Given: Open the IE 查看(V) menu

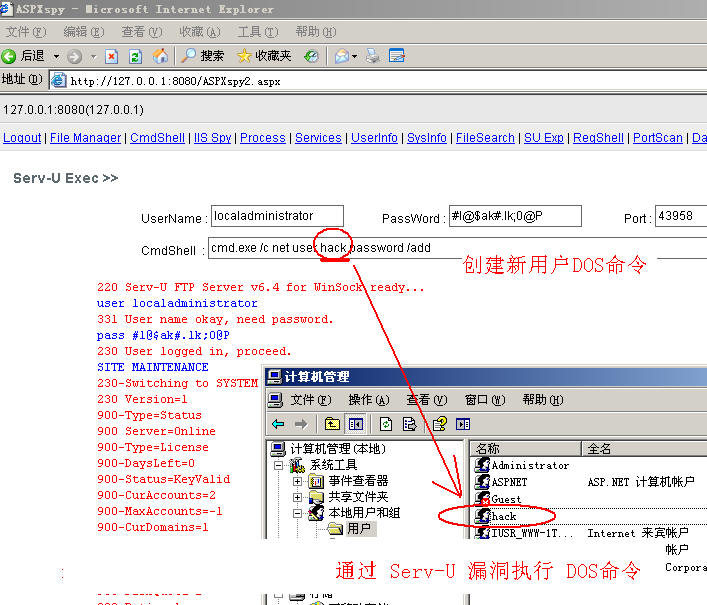Looking at the screenshot, I should pyautogui.click(x=142, y=32).
